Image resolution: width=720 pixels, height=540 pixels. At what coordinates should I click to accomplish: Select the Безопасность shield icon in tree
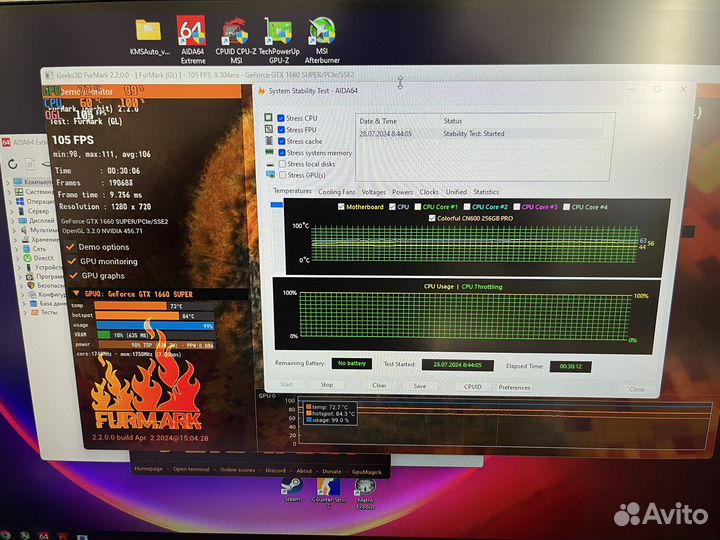pos(31,285)
